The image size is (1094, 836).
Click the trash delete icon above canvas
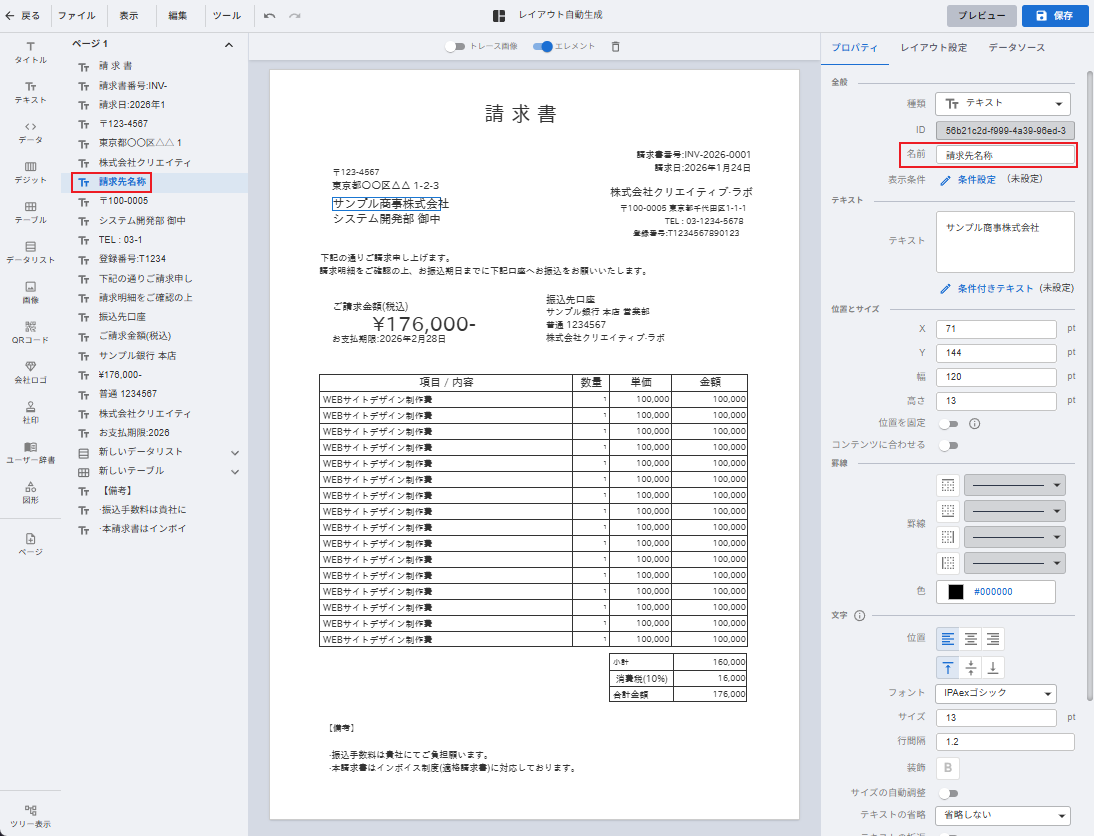pyautogui.click(x=615, y=46)
